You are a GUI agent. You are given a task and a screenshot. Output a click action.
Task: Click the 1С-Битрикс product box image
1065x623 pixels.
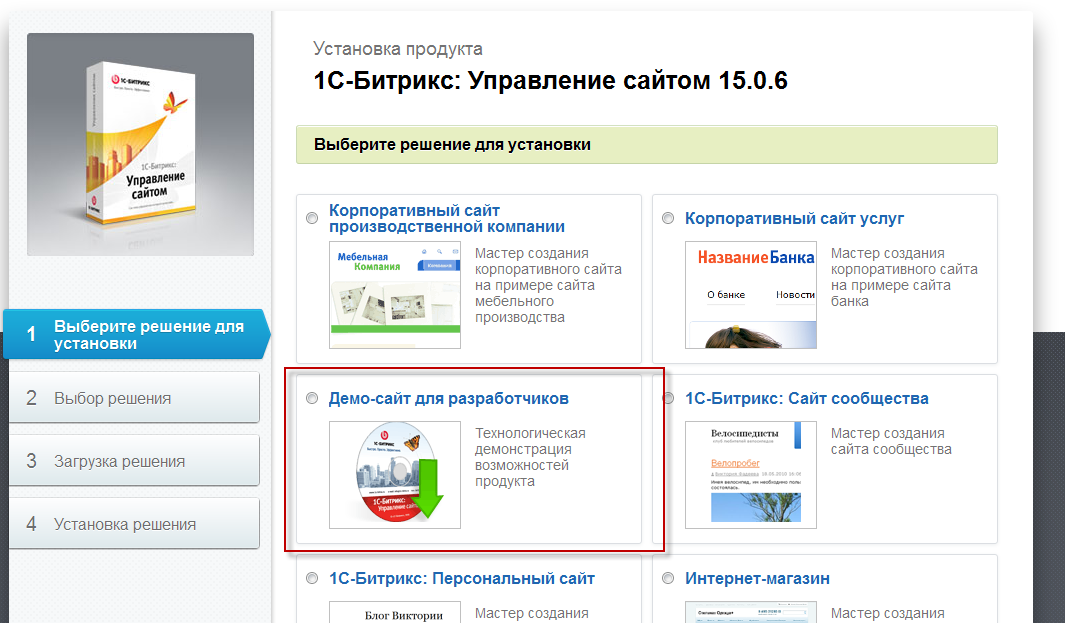coord(141,144)
